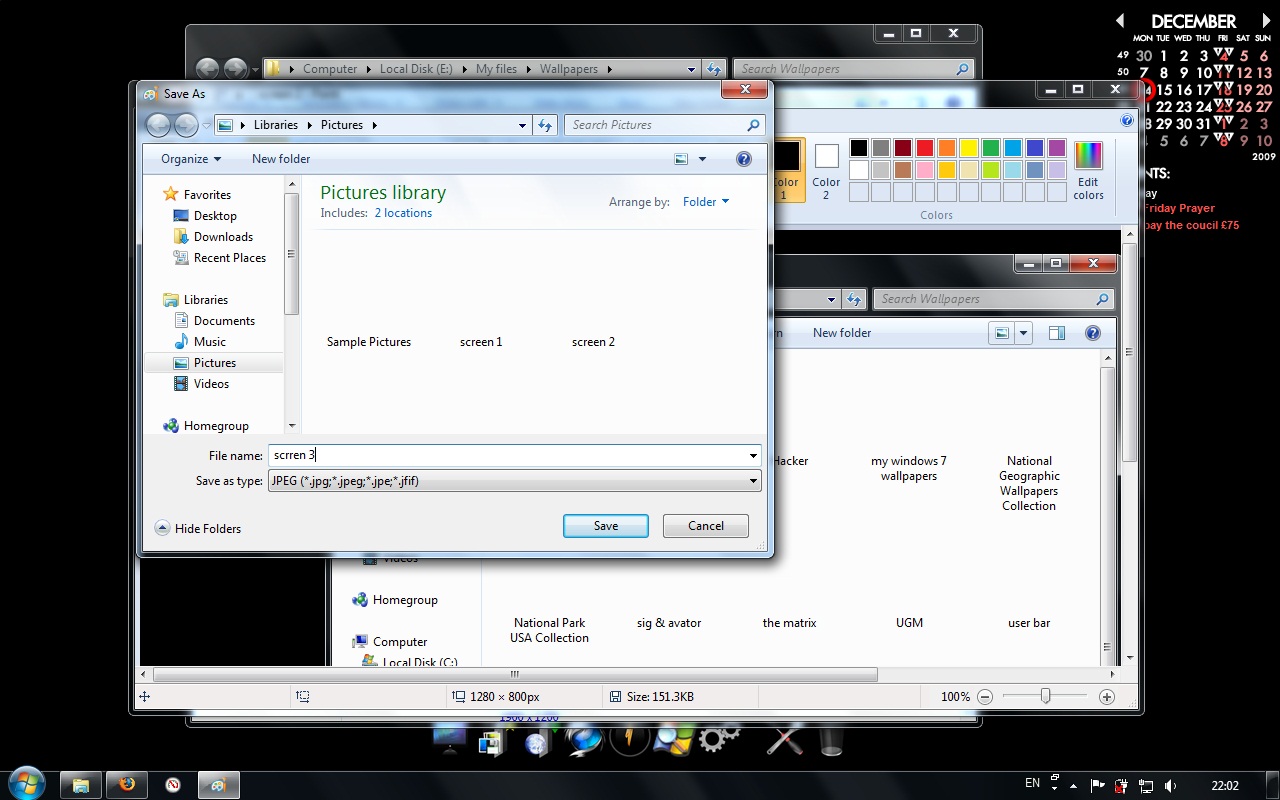Viewport: 1280px width, 800px height.
Task: Click the 2 locations link under Pictures library
Action: click(403, 212)
